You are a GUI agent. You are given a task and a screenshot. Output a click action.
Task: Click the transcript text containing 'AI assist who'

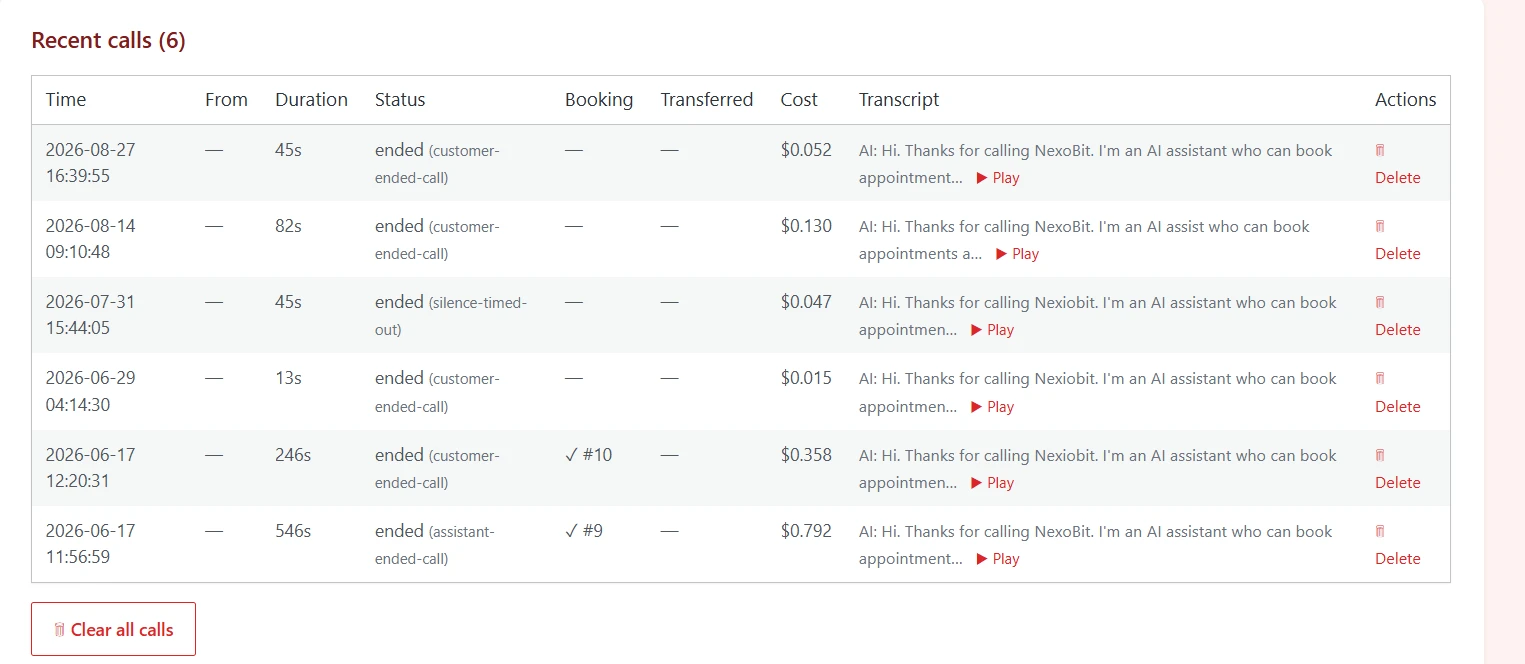point(1084,239)
